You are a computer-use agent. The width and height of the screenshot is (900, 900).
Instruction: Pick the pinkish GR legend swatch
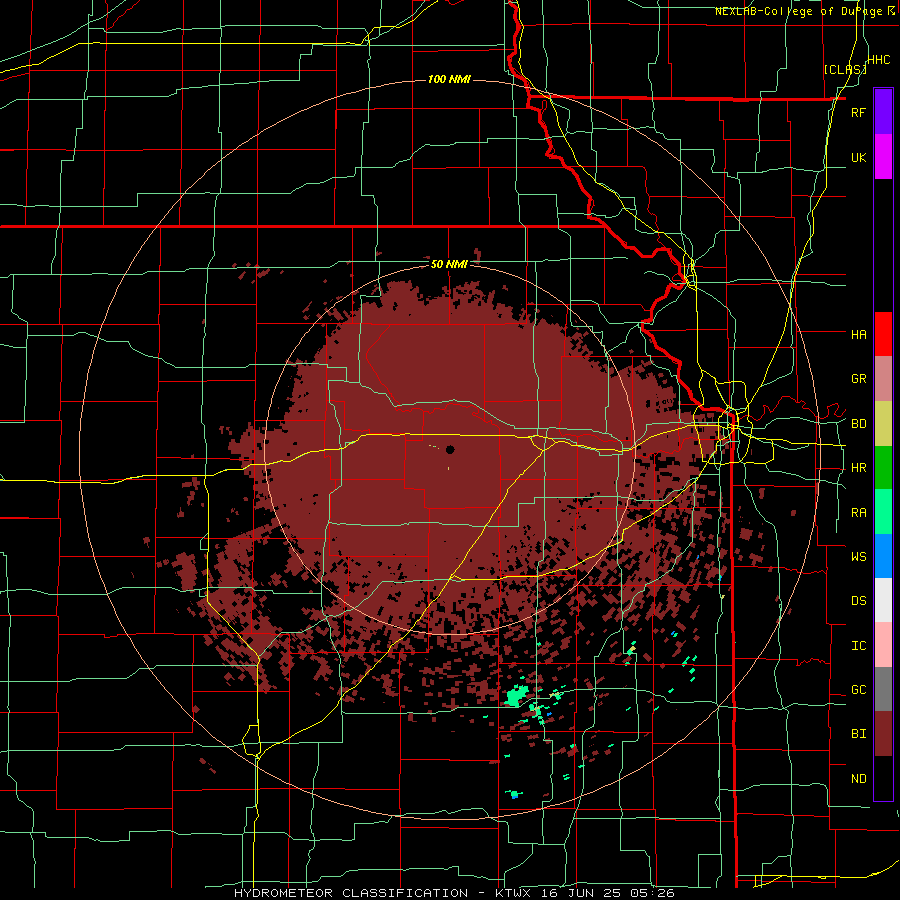click(x=883, y=378)
